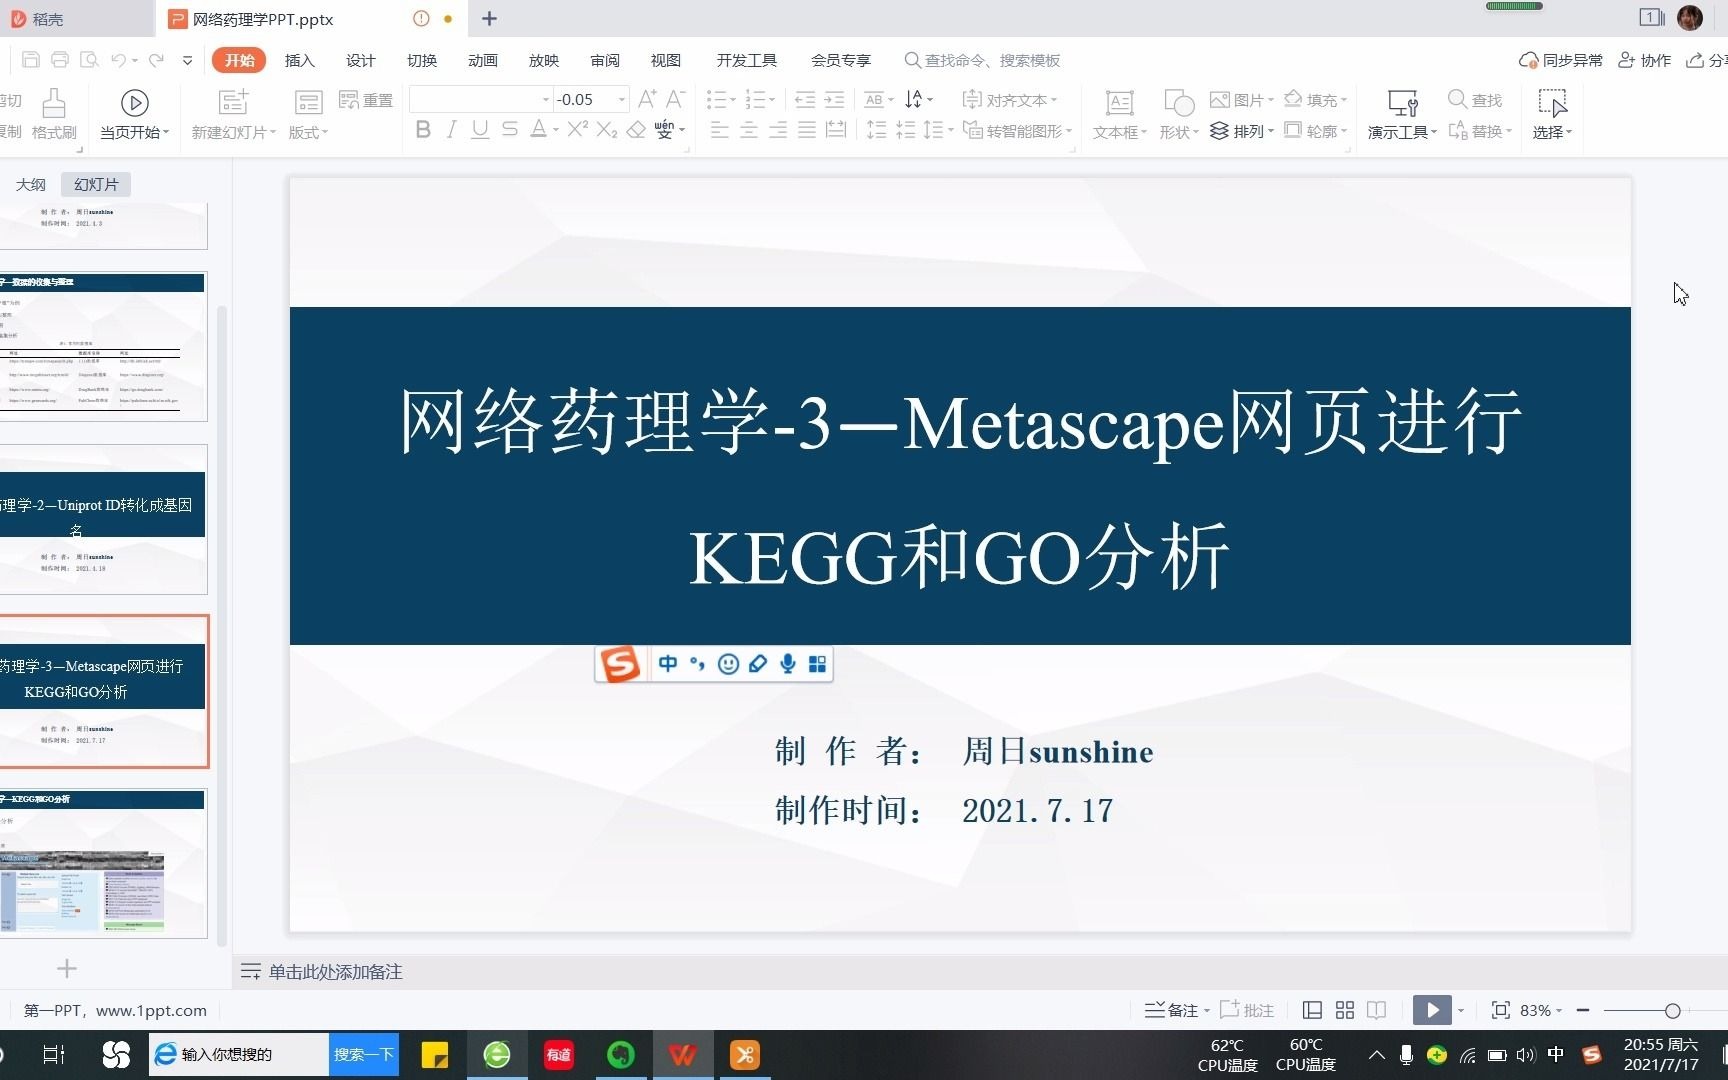Toggle underline formatting
The image size is (1728, 1080).
tap(480, 130)
